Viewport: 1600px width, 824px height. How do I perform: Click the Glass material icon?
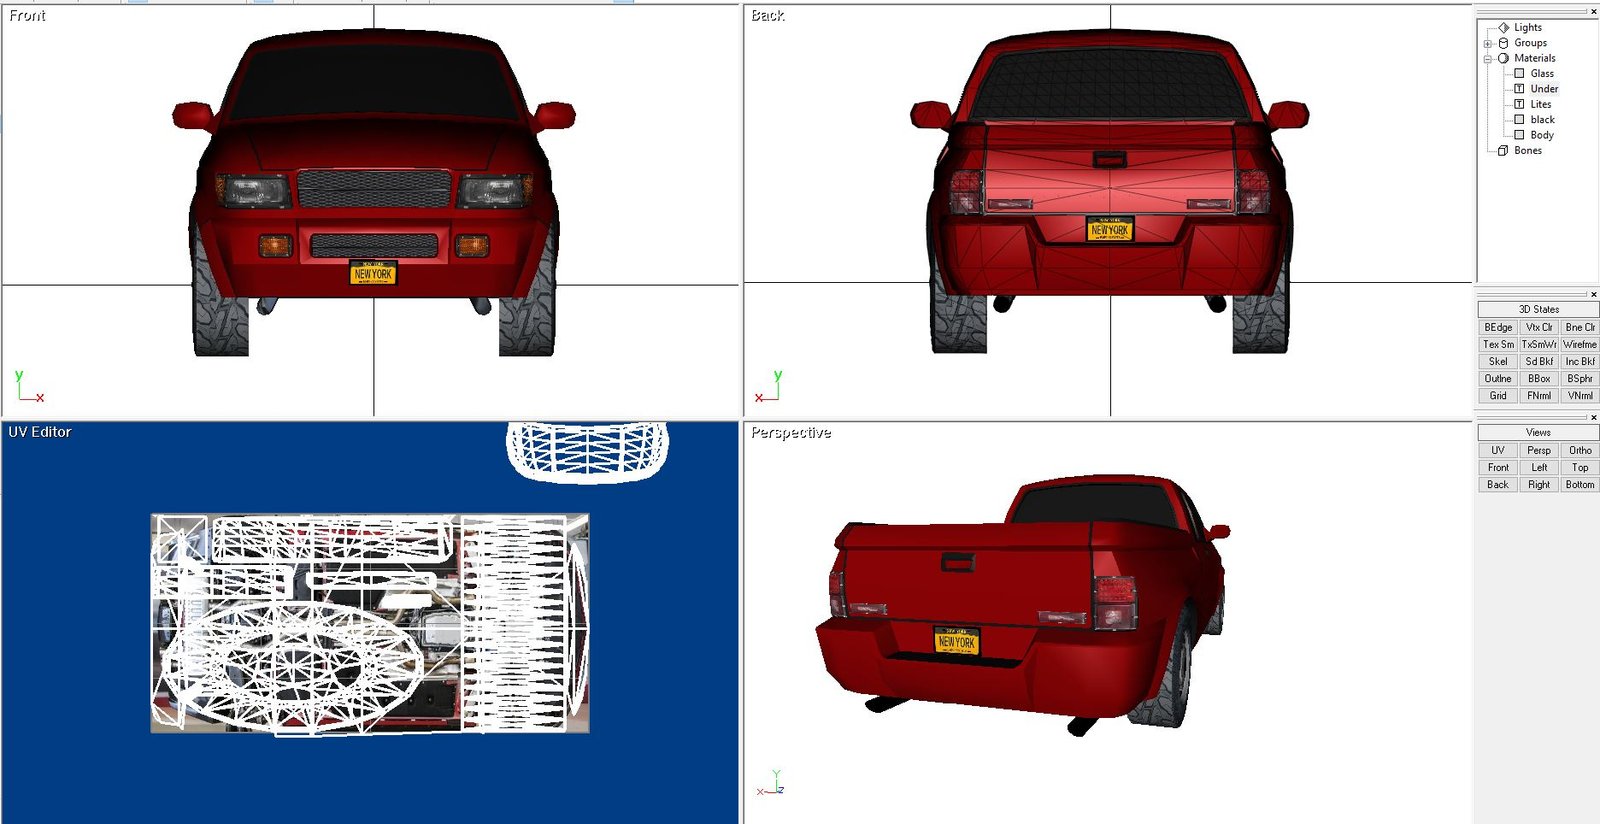(x=1519, y=73)
